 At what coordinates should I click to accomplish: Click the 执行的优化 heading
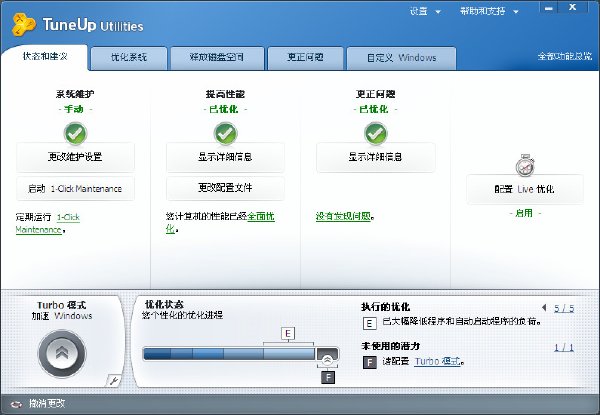pos(385,307)
